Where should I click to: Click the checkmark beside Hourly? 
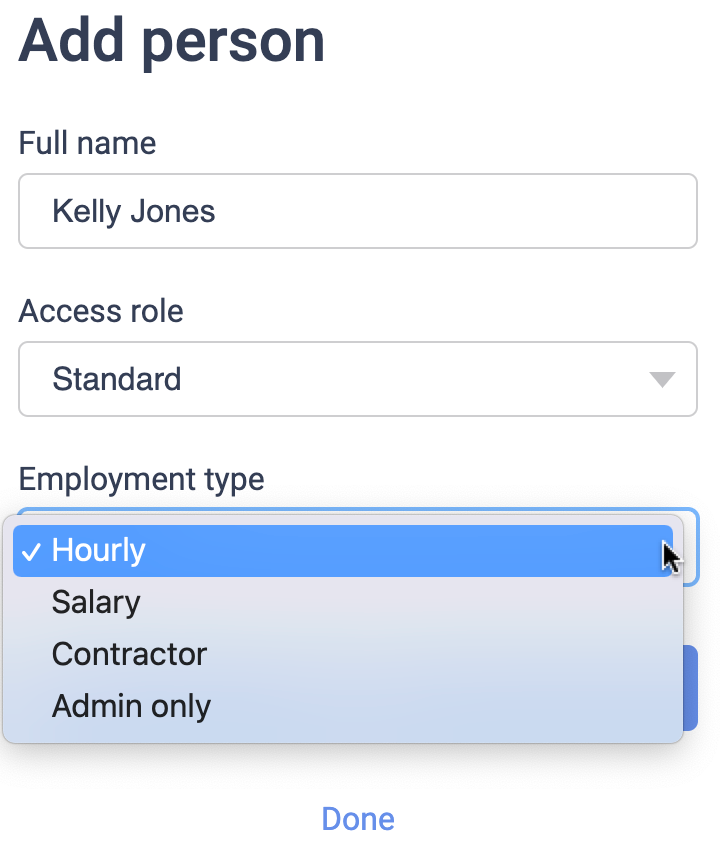31,551
